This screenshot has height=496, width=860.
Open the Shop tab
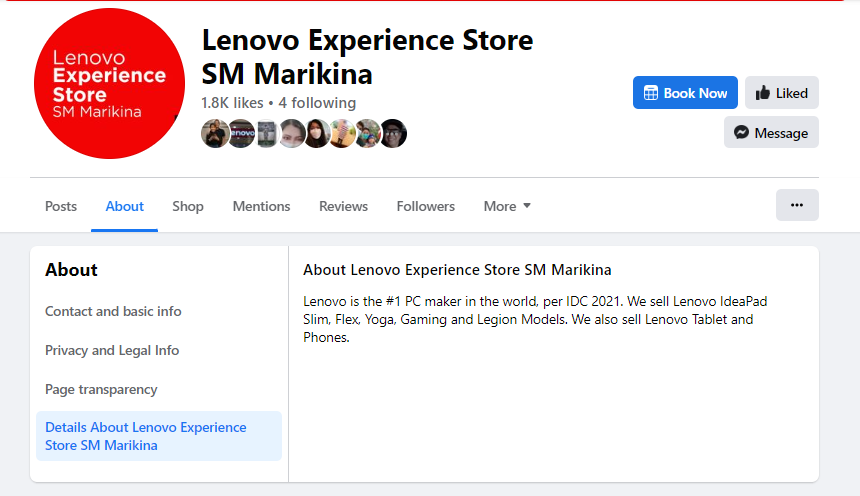188,206
